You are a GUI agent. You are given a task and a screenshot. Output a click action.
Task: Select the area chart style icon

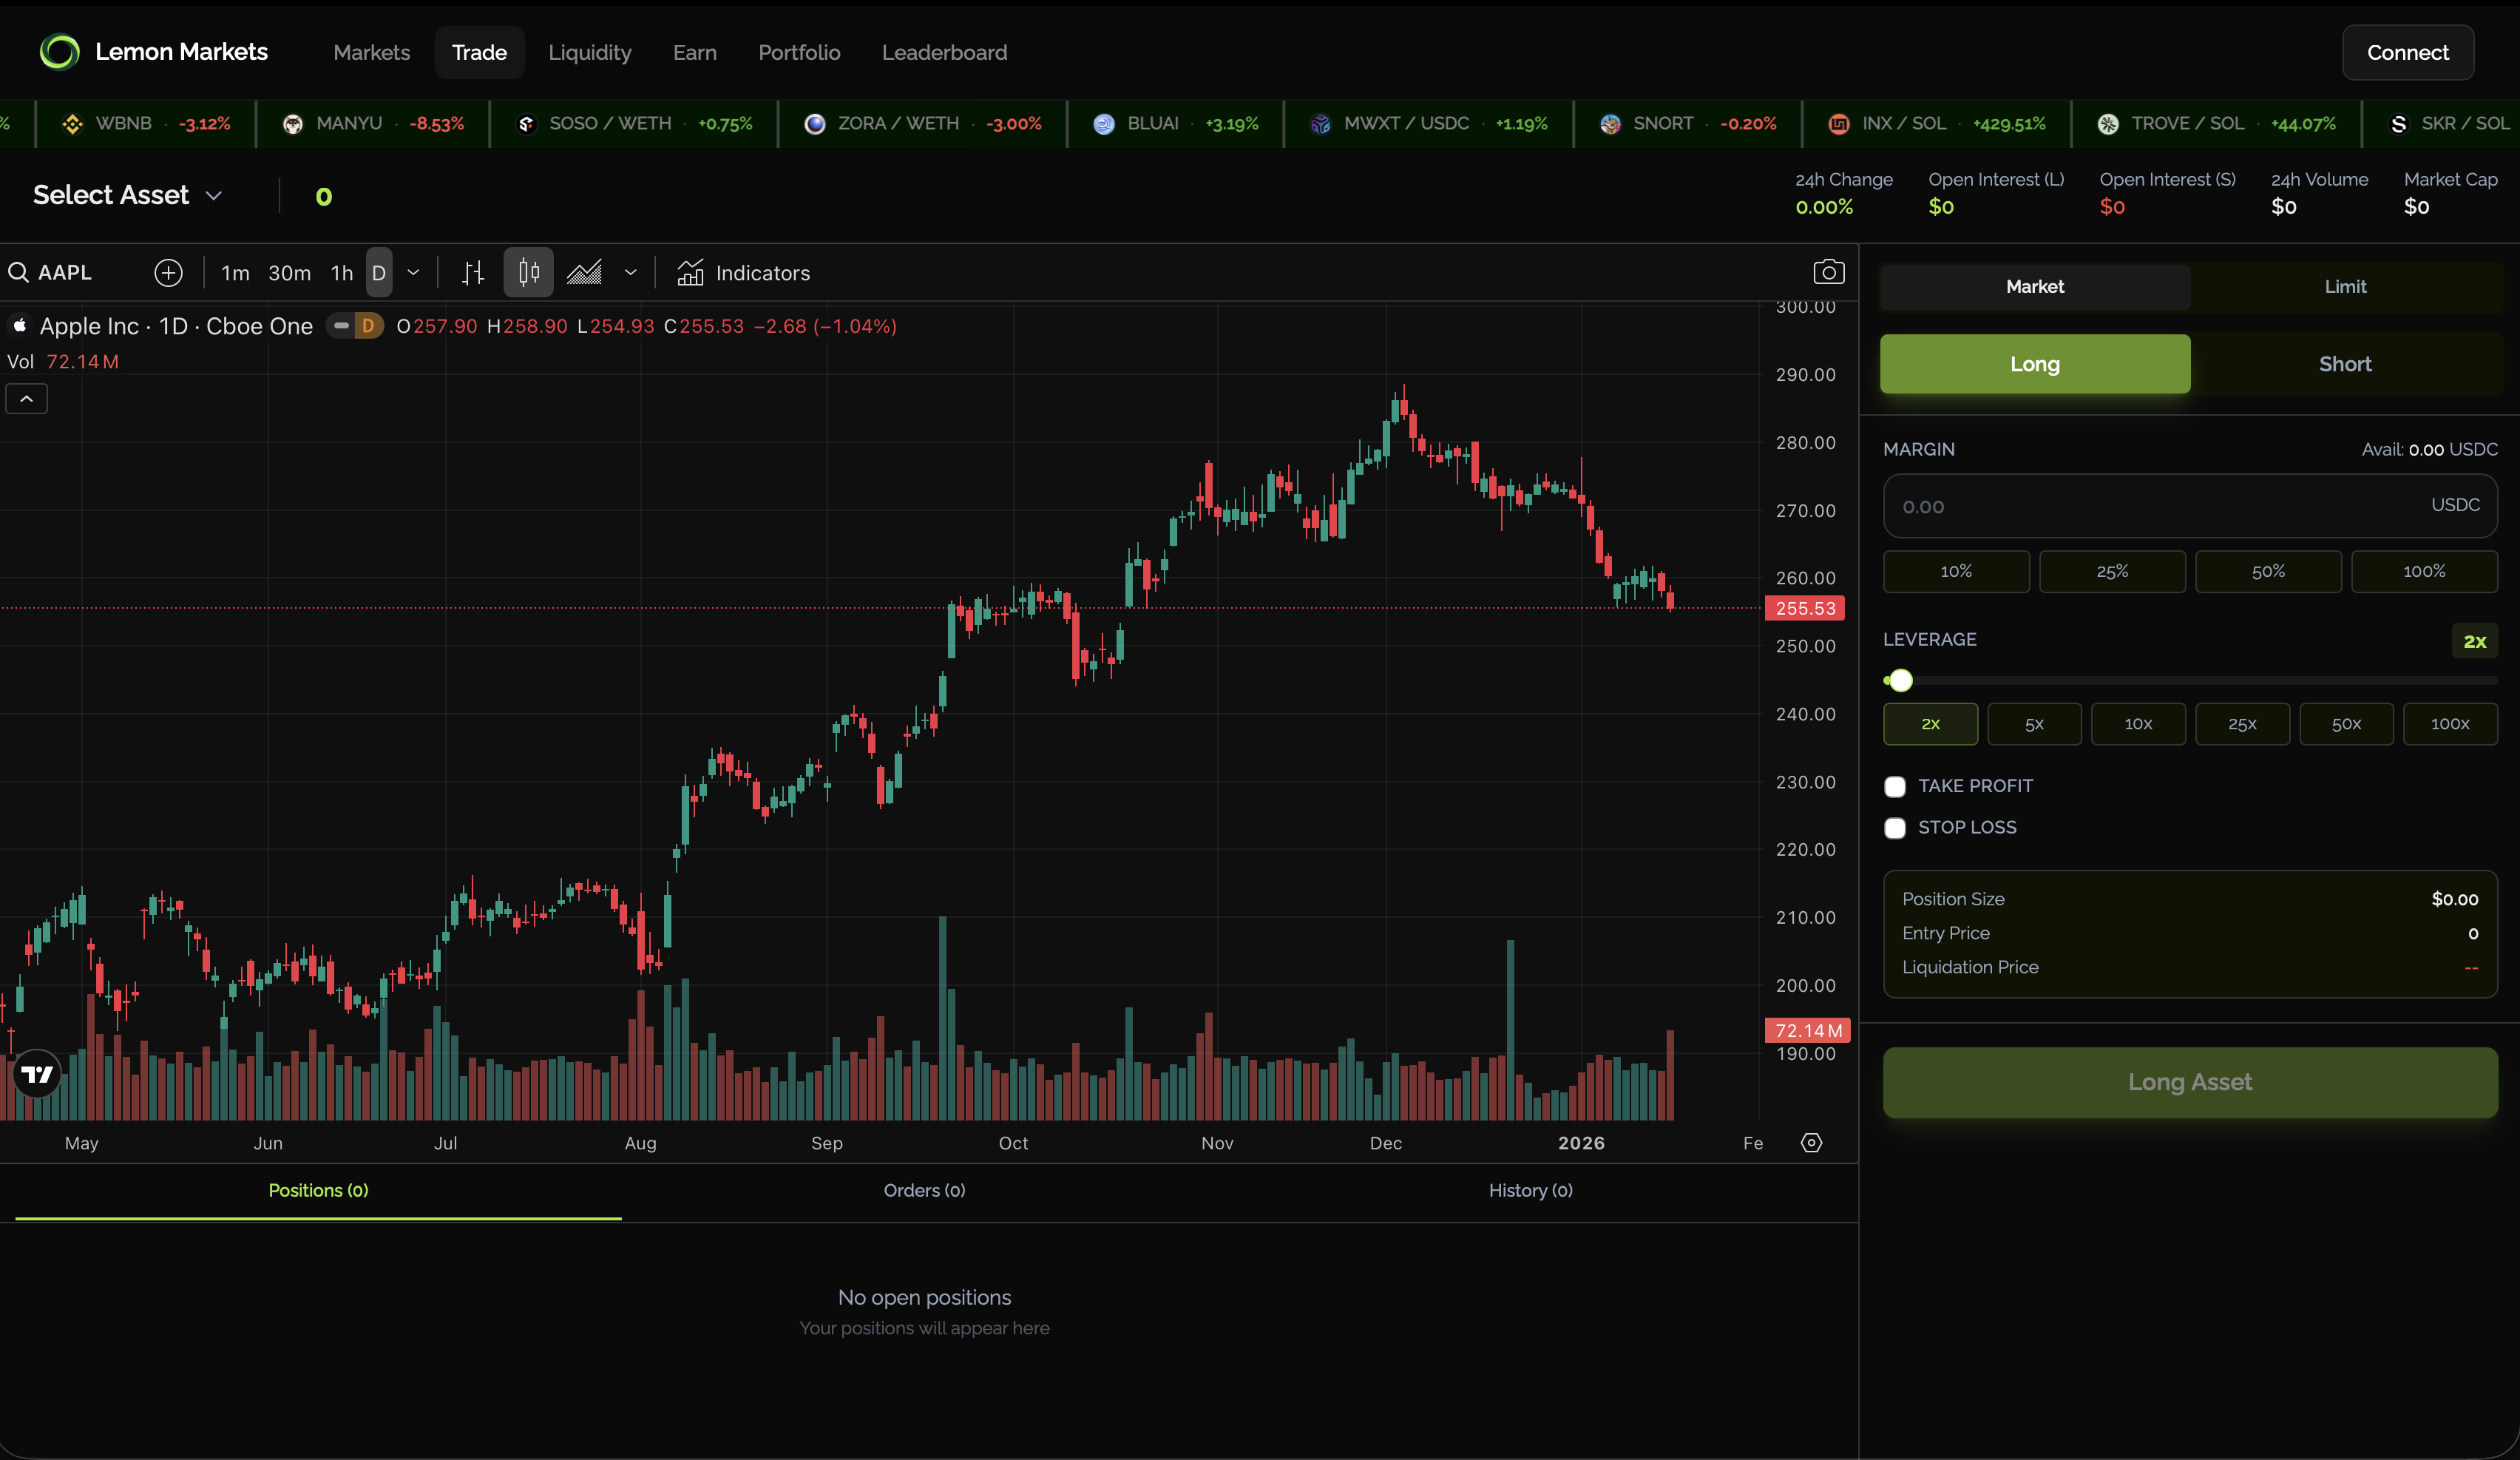click(x=584, y=273)
